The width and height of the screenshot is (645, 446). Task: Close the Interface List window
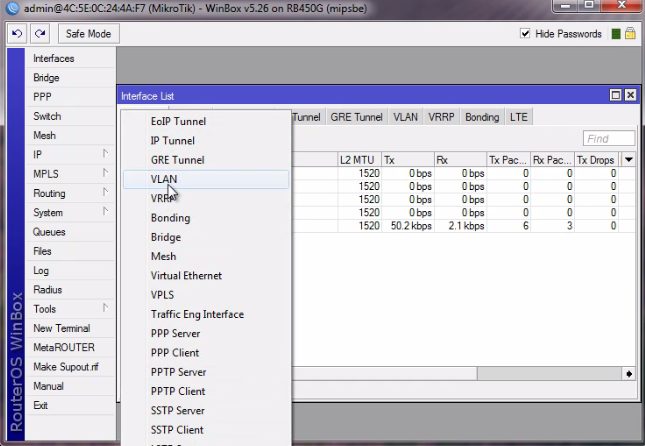tap(630, 95)
